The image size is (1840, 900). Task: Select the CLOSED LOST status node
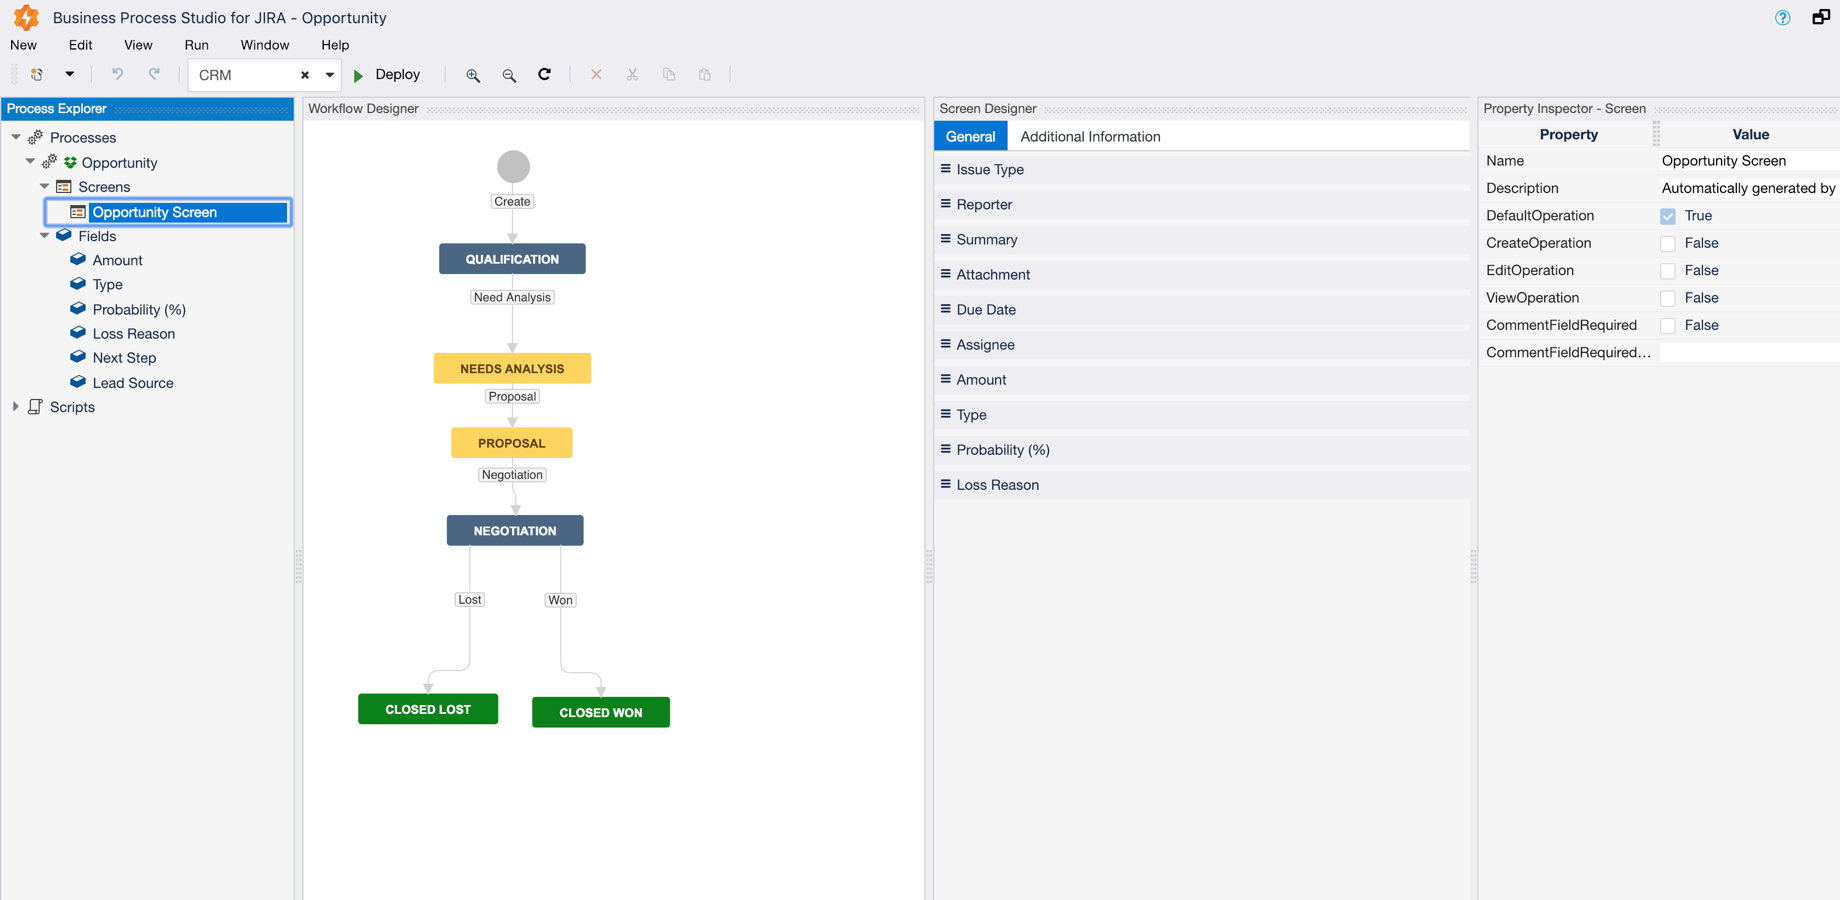(x=428, y=709)
